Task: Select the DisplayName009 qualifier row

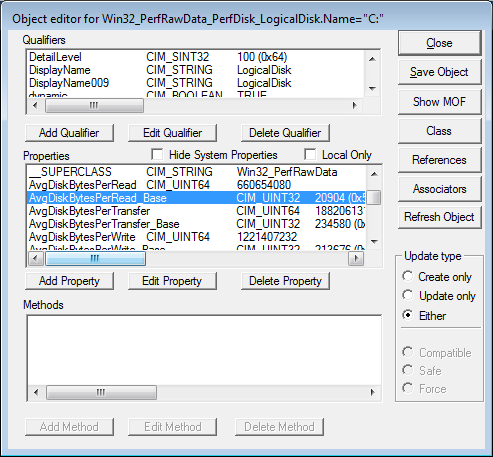Action: pos(195,83)
